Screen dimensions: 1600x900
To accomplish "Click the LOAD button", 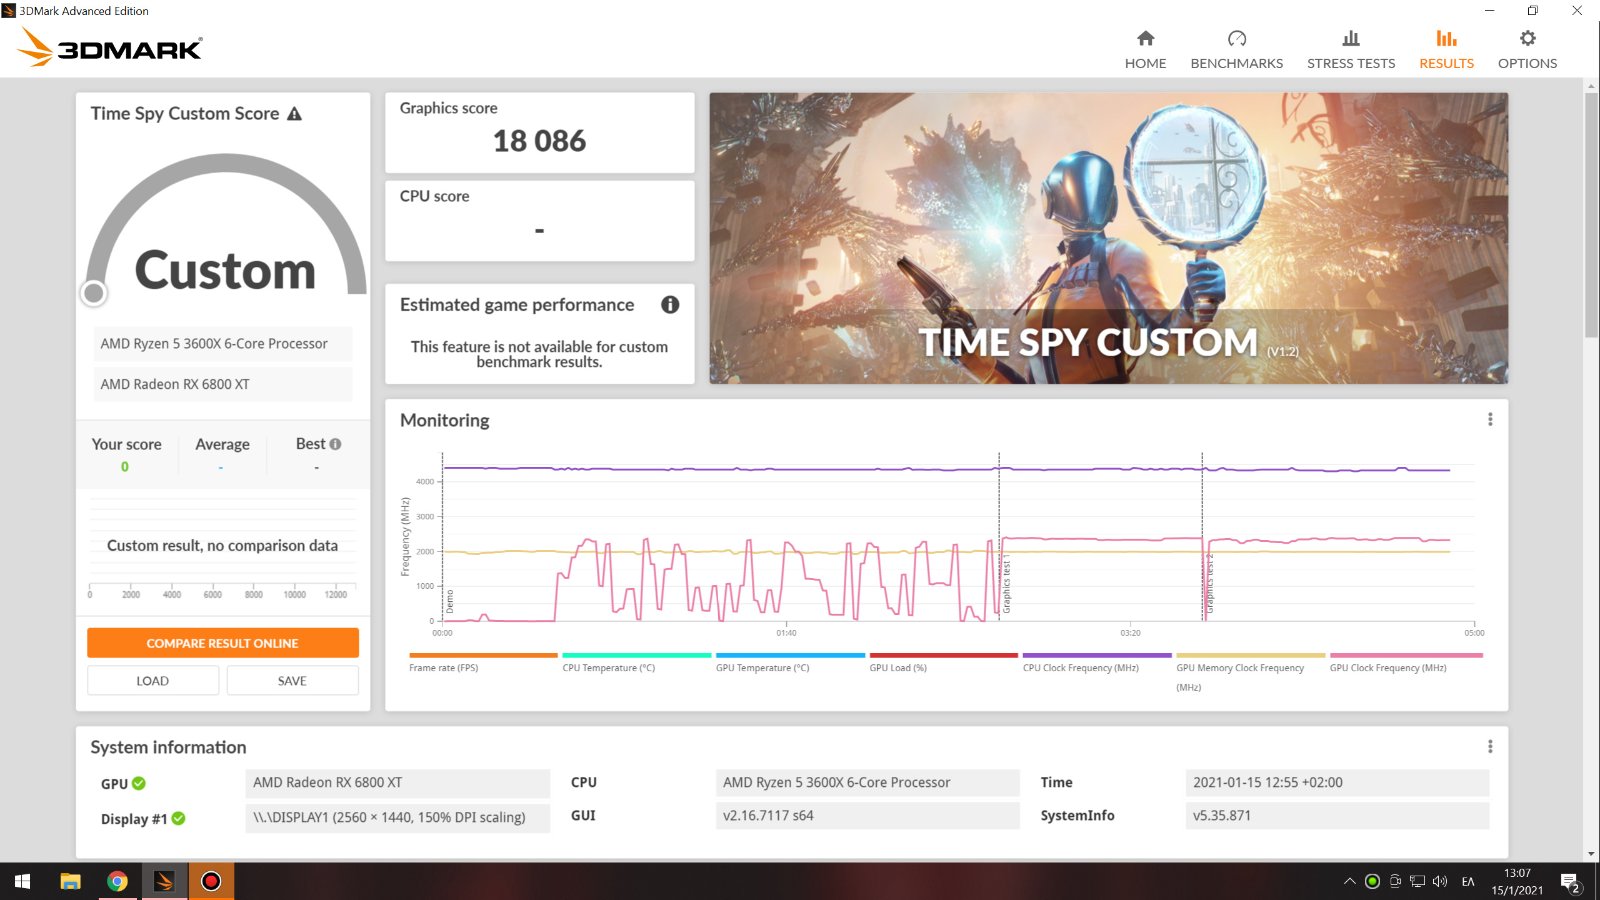I will (x=153, y=681).
